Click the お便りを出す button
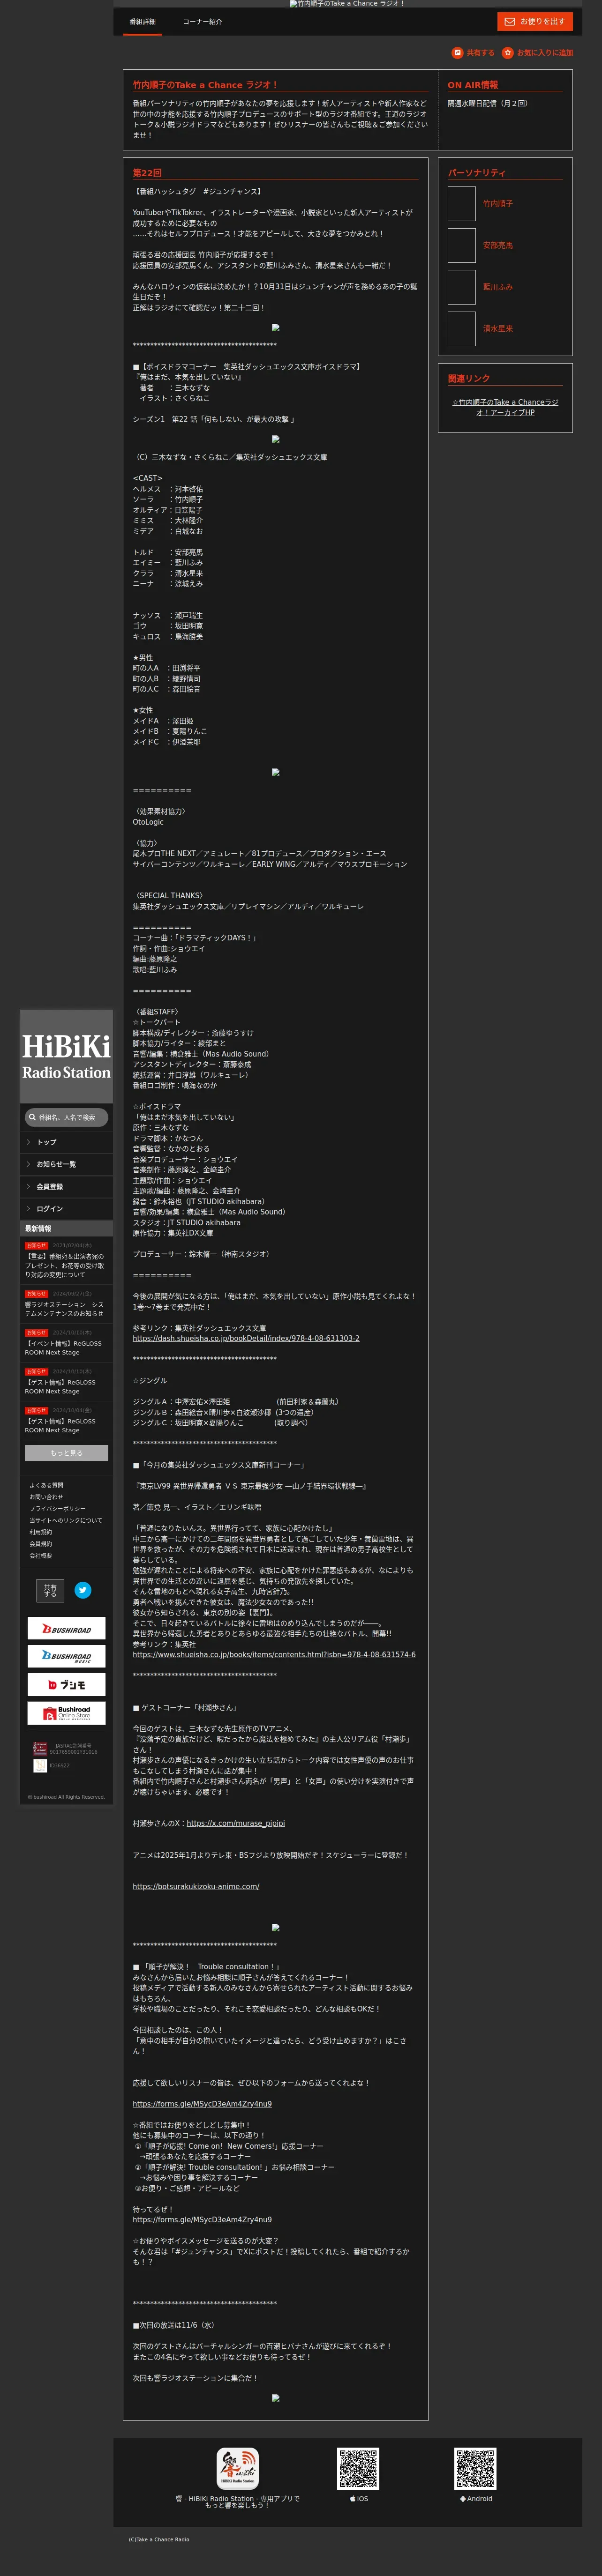602x2576 pixels. pos(535,21)
